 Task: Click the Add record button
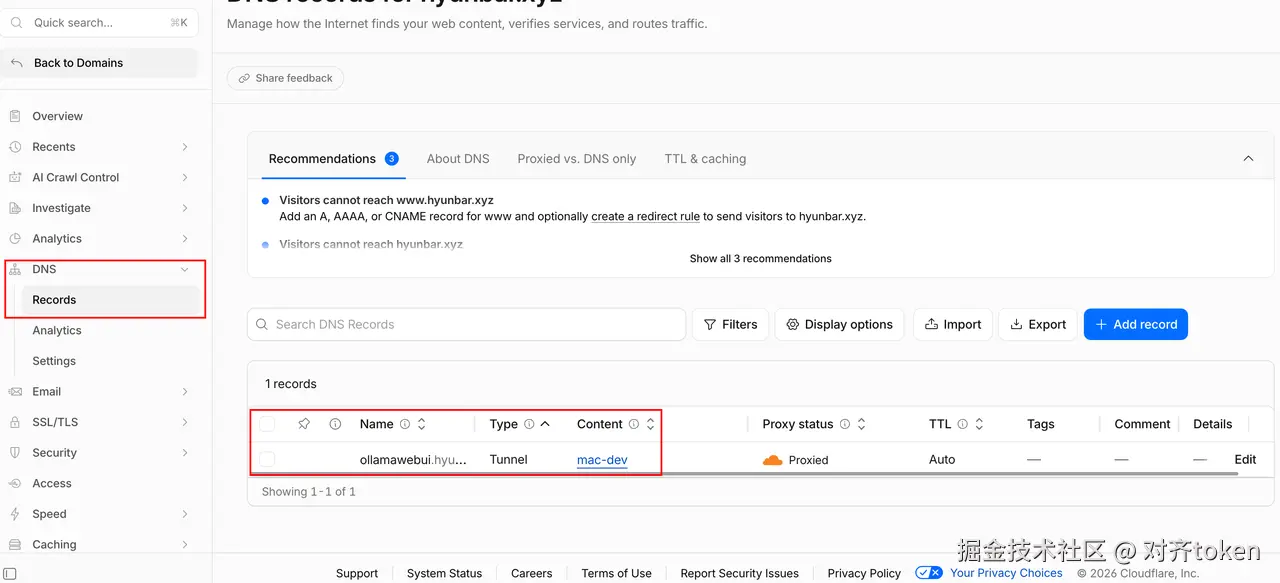click(1136, 324)
